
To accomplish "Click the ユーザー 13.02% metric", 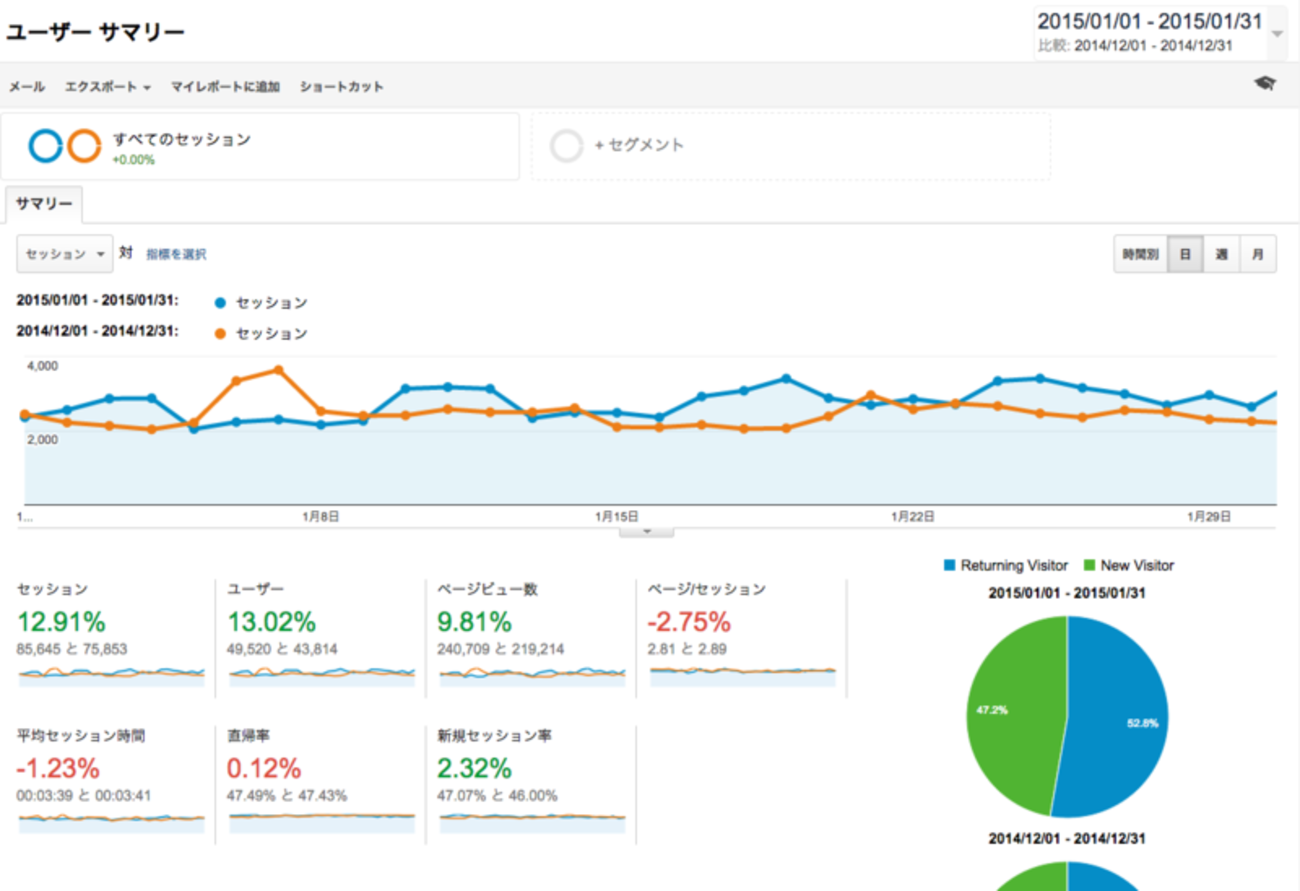I will (x=272, y=622).
